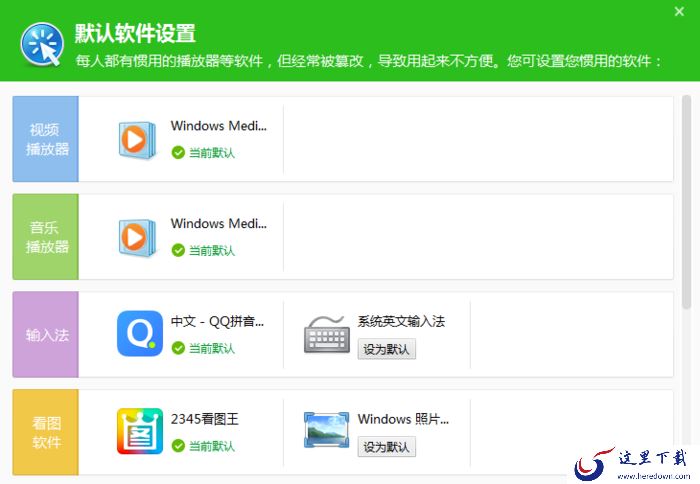Screen dimensions: 700x484
Task: Click the '系统英文输入法' label
Action: click(401, 321)
